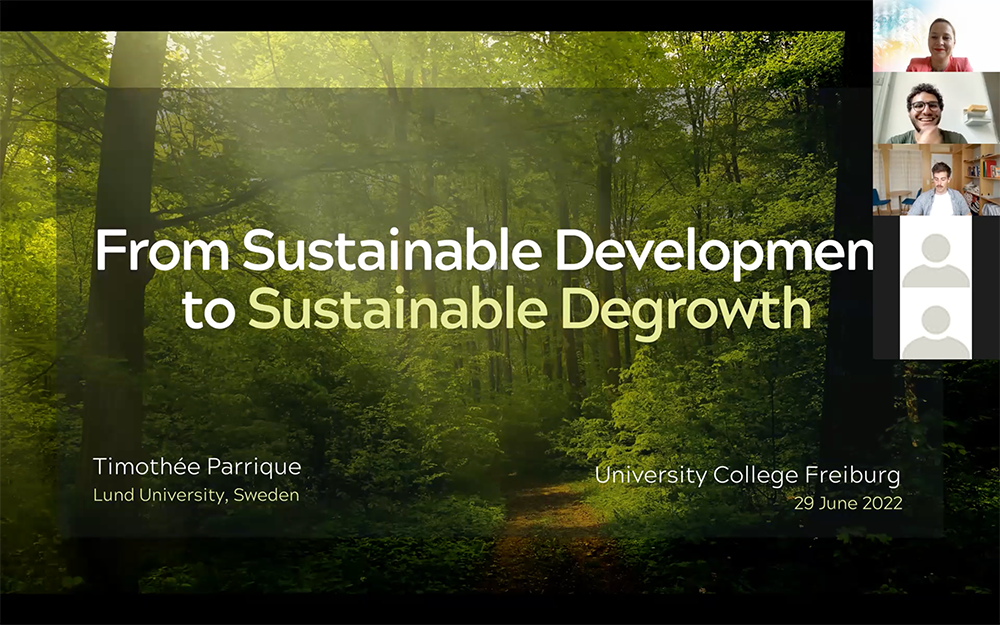Click the presenter name 'Timothée Parrique'
This screenshot has height=625, width=1000.
pos(197,467)
